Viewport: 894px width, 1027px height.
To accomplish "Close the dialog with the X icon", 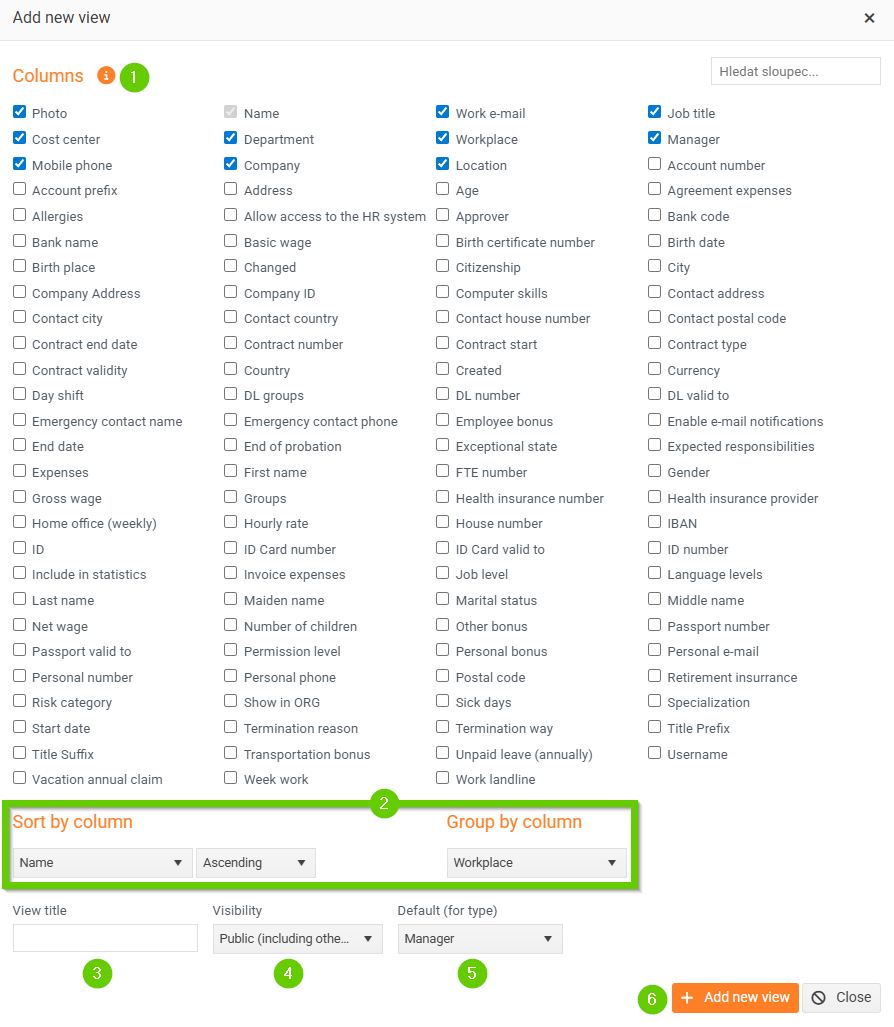I will [869, 18].
